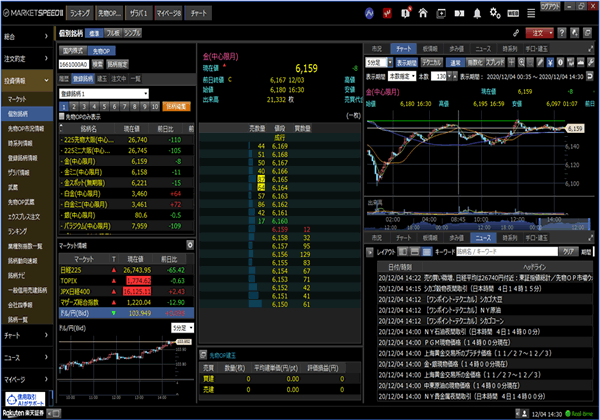Open the alert bell icon
Image resolution: width=600 pixels, height=420 pixels.
pyautogui.click(x=477, y=13)
